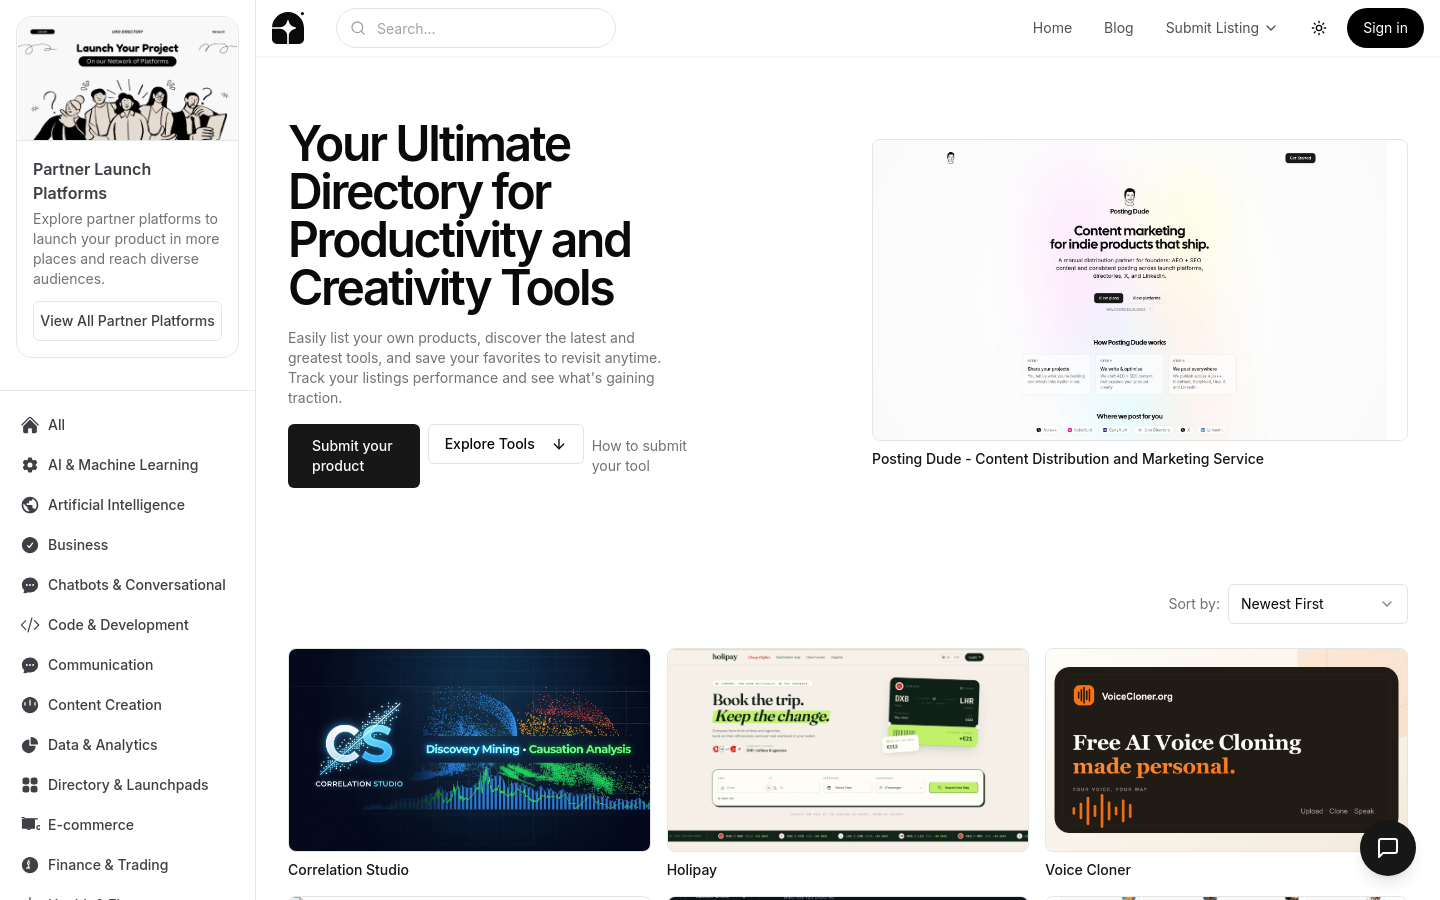Click the AI & Machine Learning gear icon
Screen dimensions: 1440x900
(30, 465)
